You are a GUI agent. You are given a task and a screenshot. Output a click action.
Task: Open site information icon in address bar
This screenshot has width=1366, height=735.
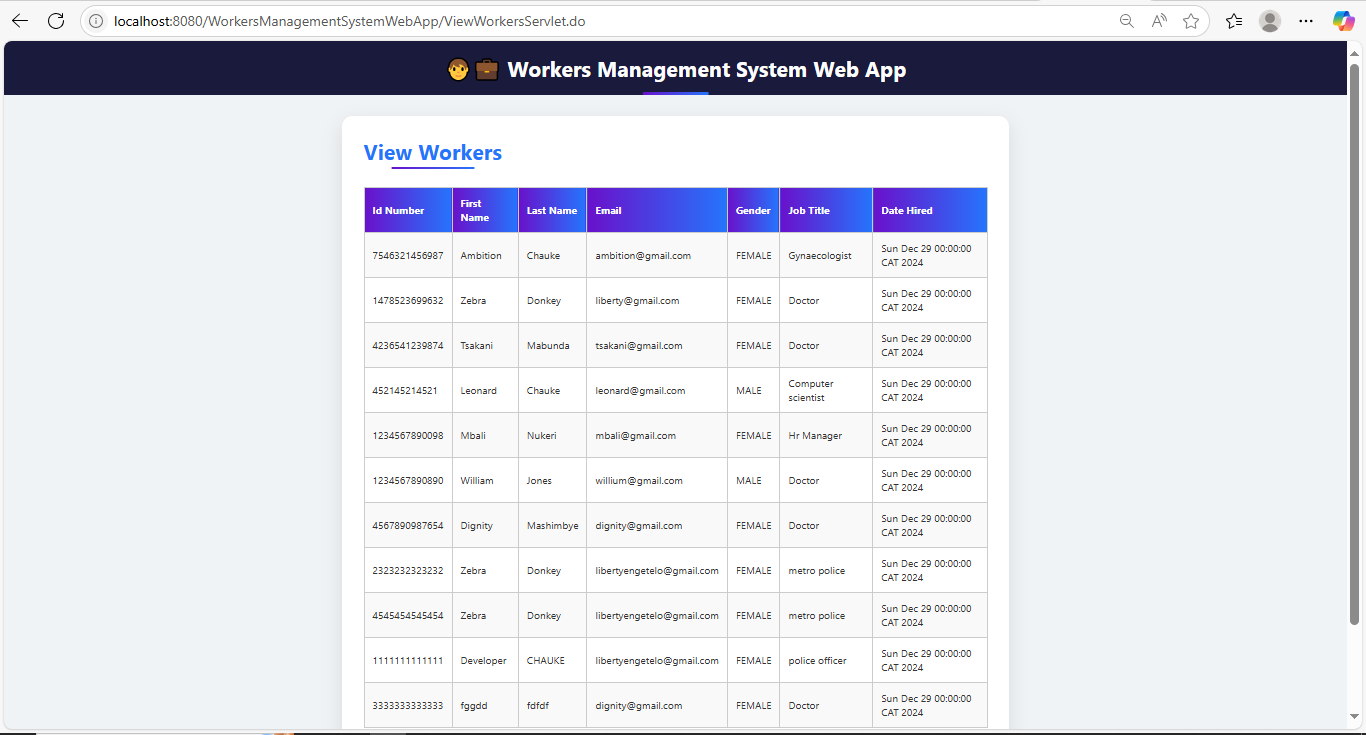click(97, 21)
